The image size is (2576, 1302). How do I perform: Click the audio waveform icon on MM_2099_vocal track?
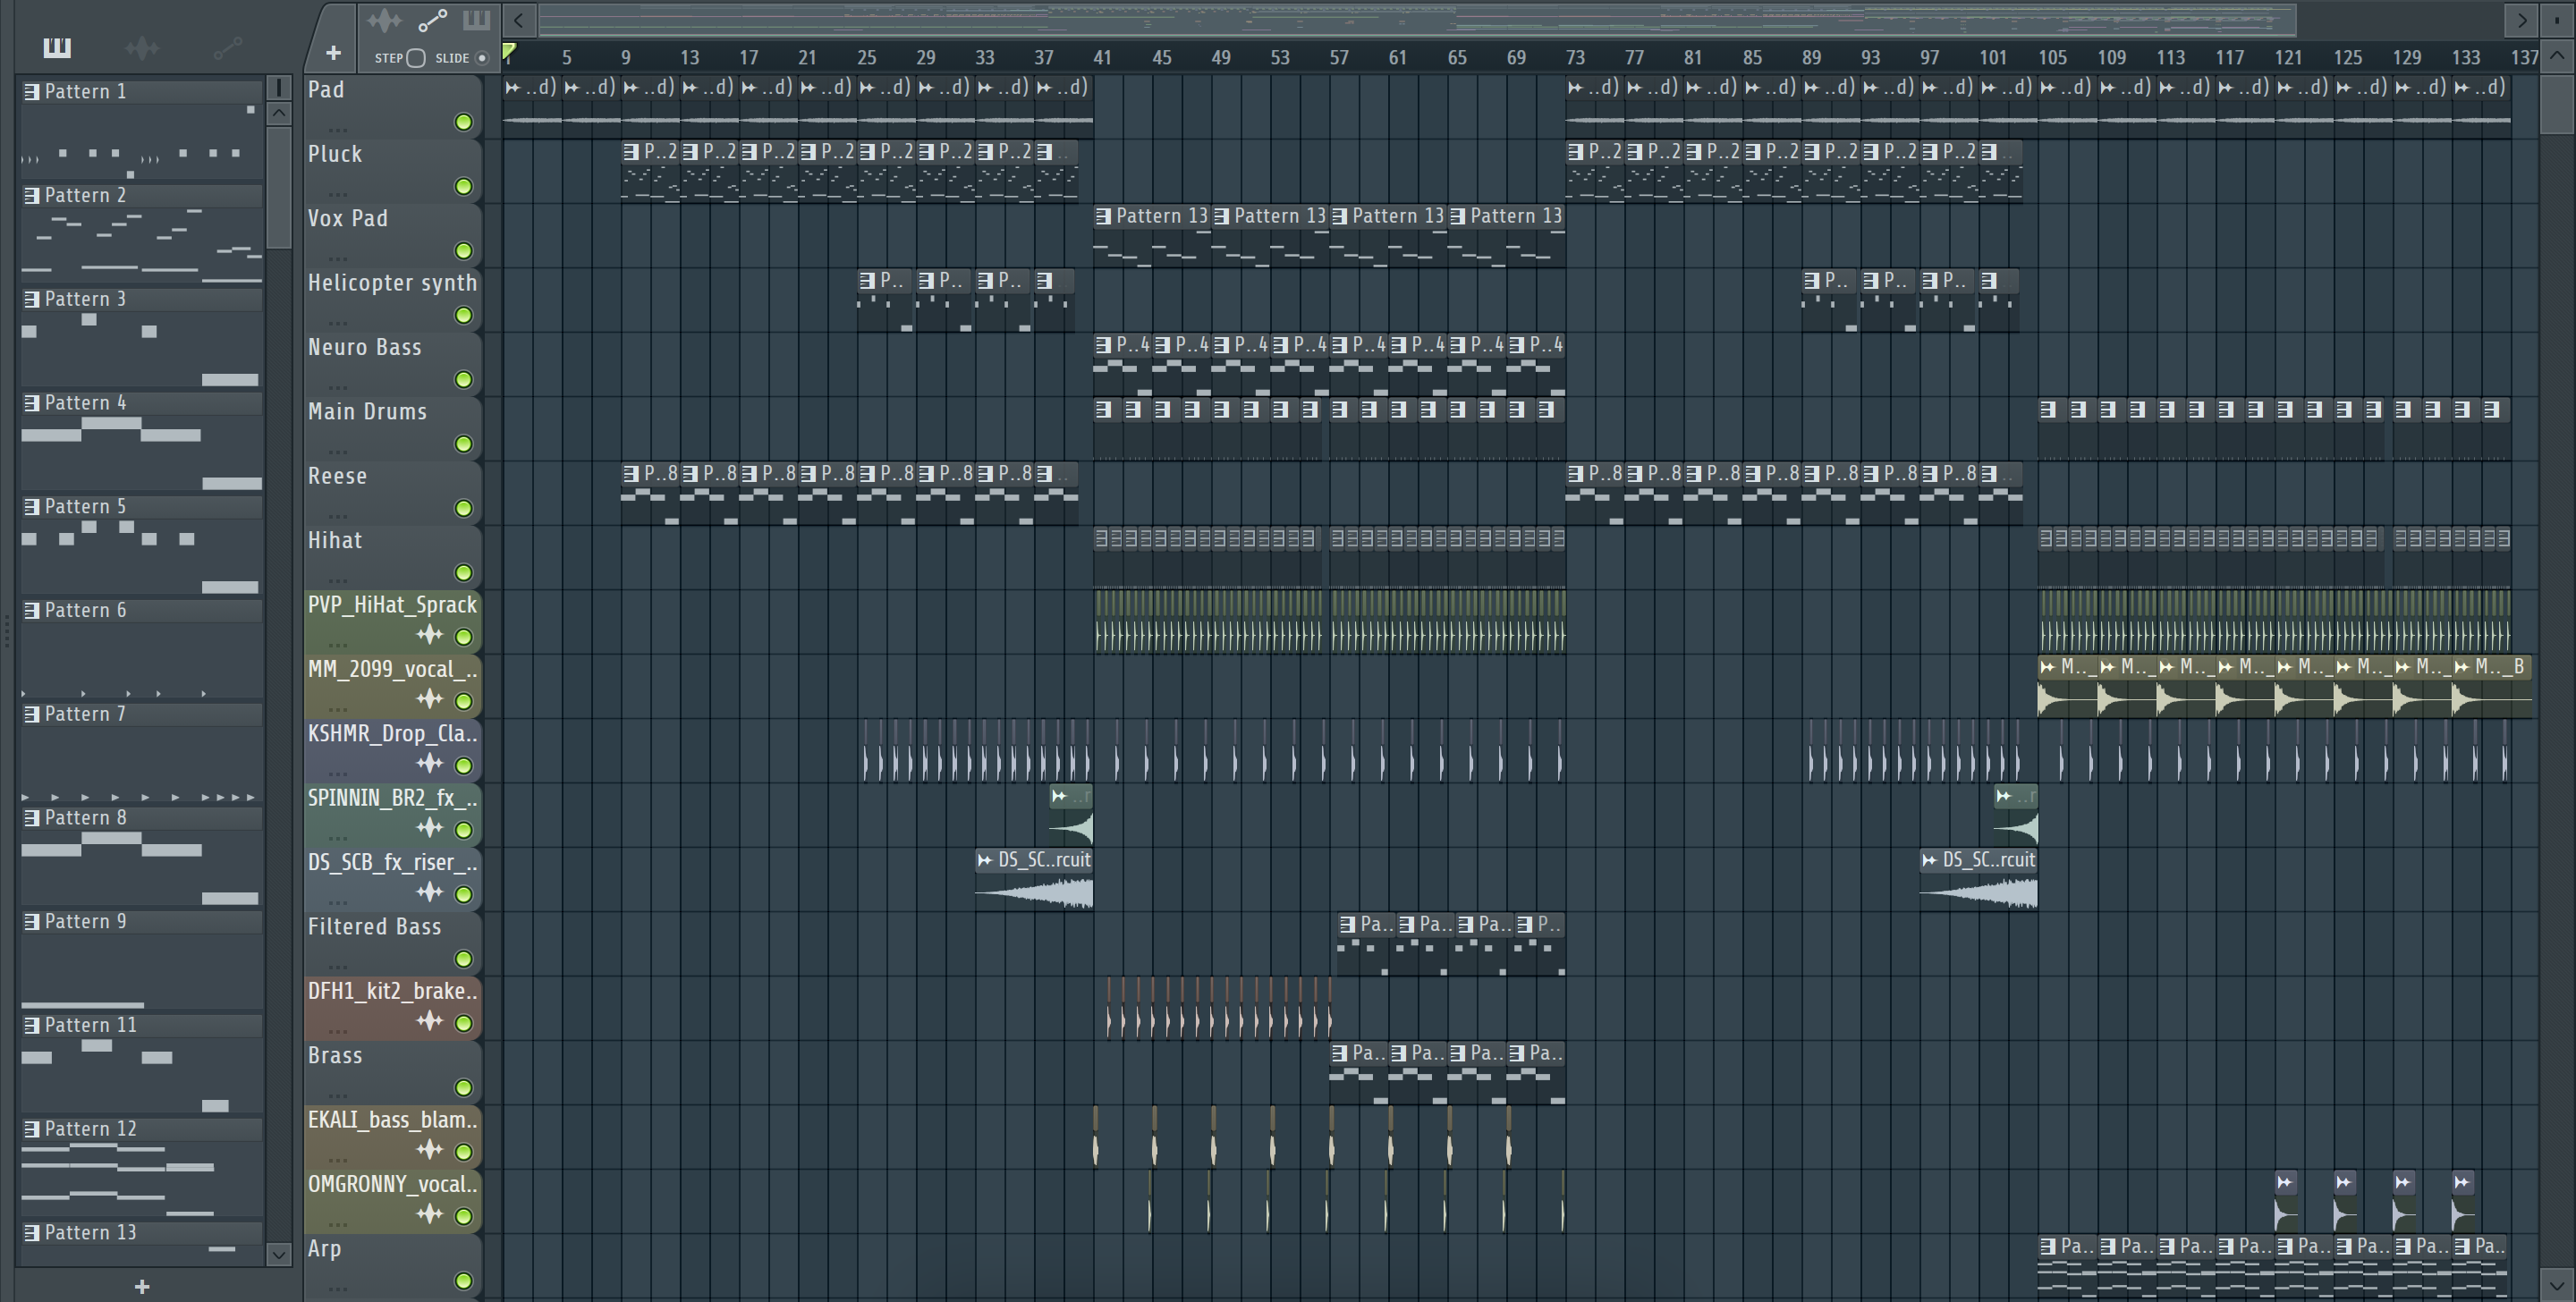pyautogui.click(x=430, y=699)
